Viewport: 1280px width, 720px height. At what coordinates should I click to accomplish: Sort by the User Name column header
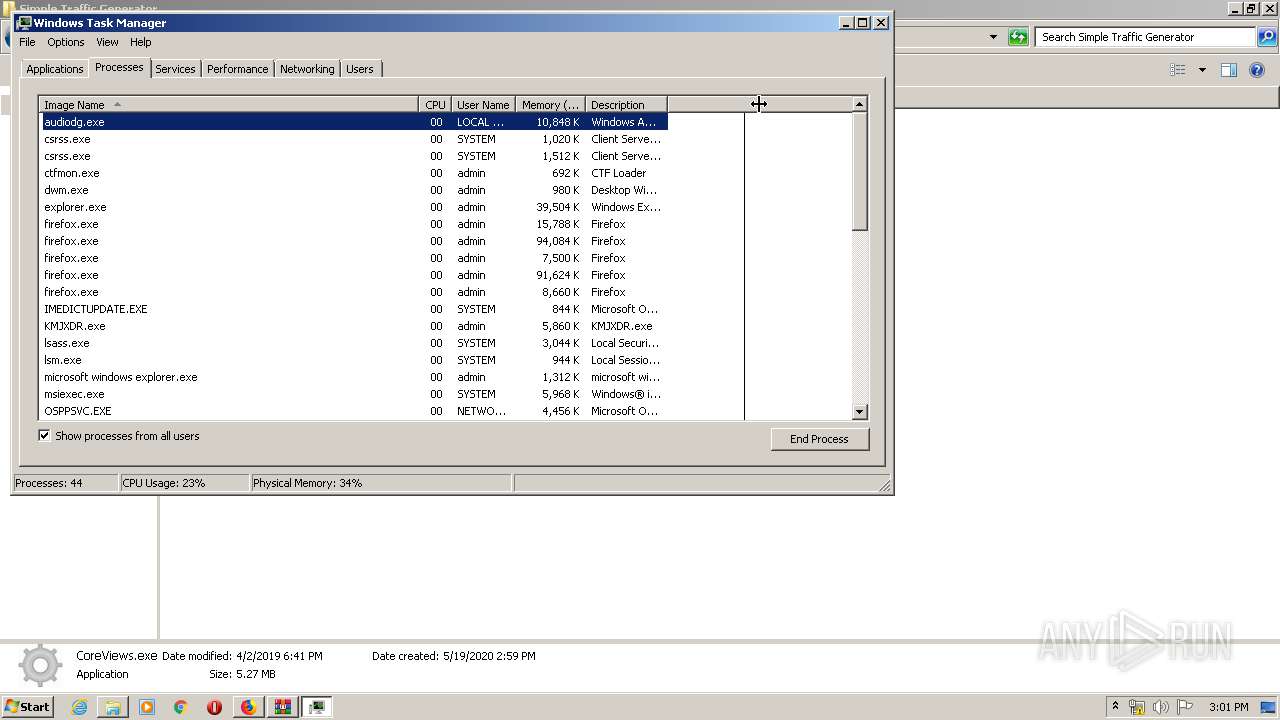point(483,104)
